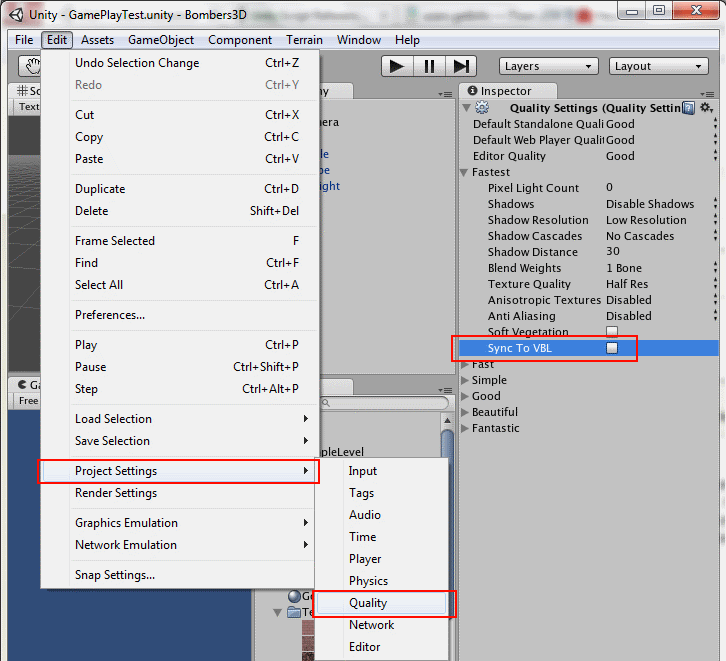Open Project panel options menu
Viewport: 726px width, 661px height.
click(445, 390)
